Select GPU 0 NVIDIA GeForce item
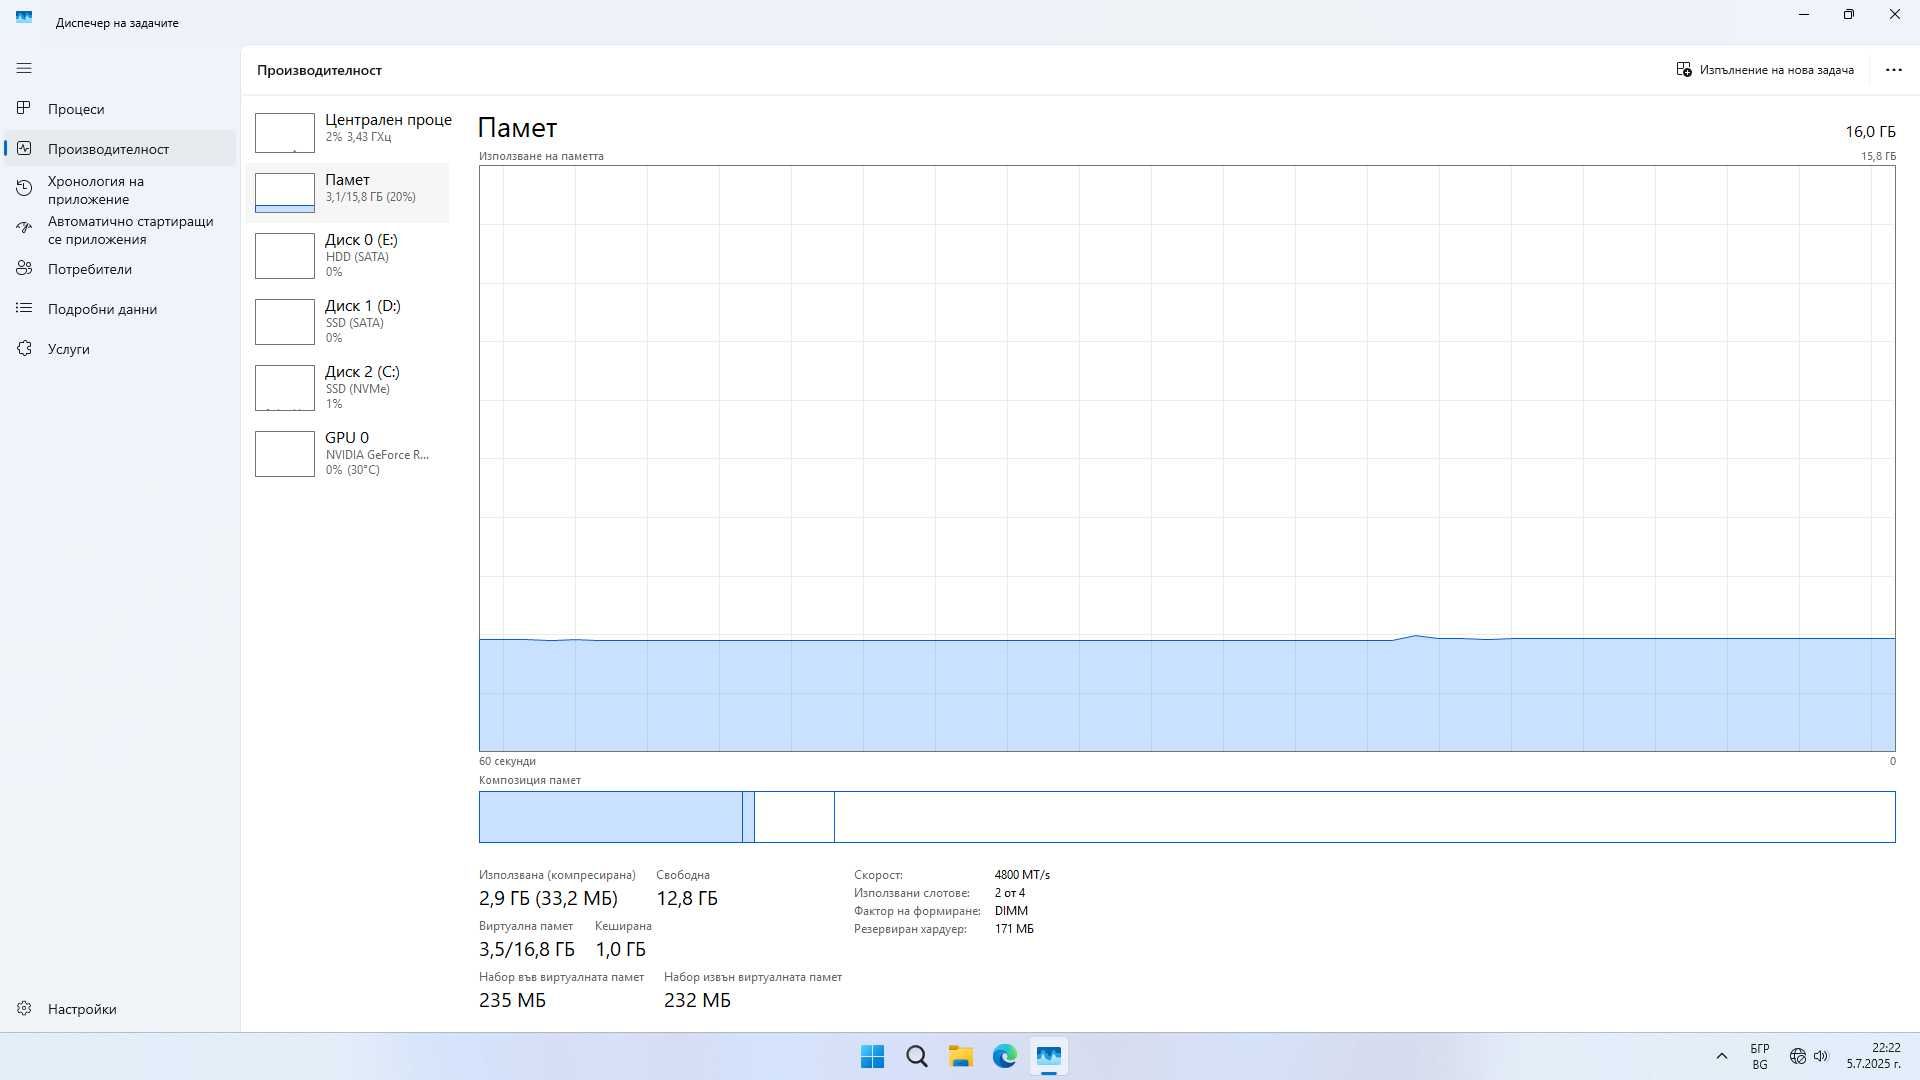 pos(348,453)
